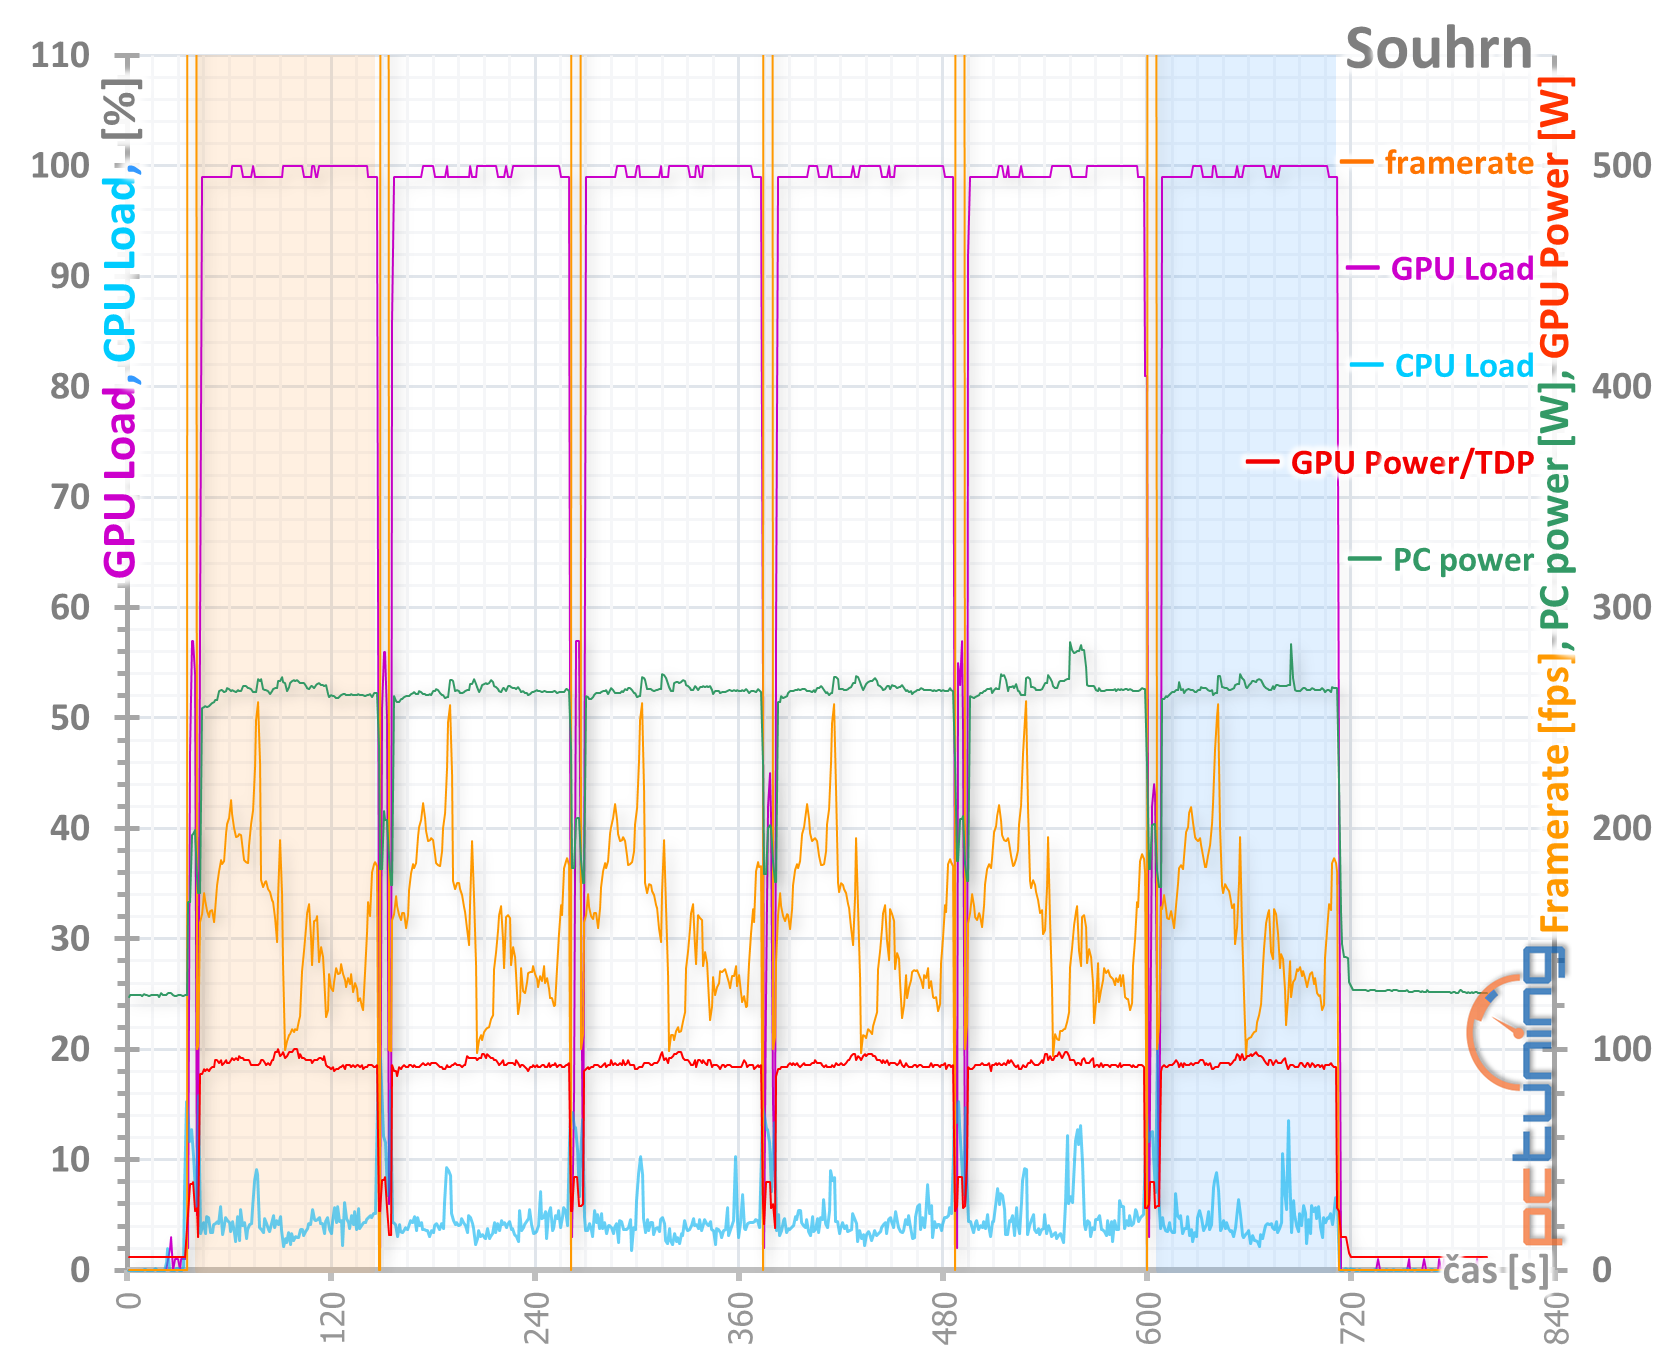The image size is (1658, 1361).
Task: Click right axis value 400
Action: pyautogui.click(x=1621, y=386)
